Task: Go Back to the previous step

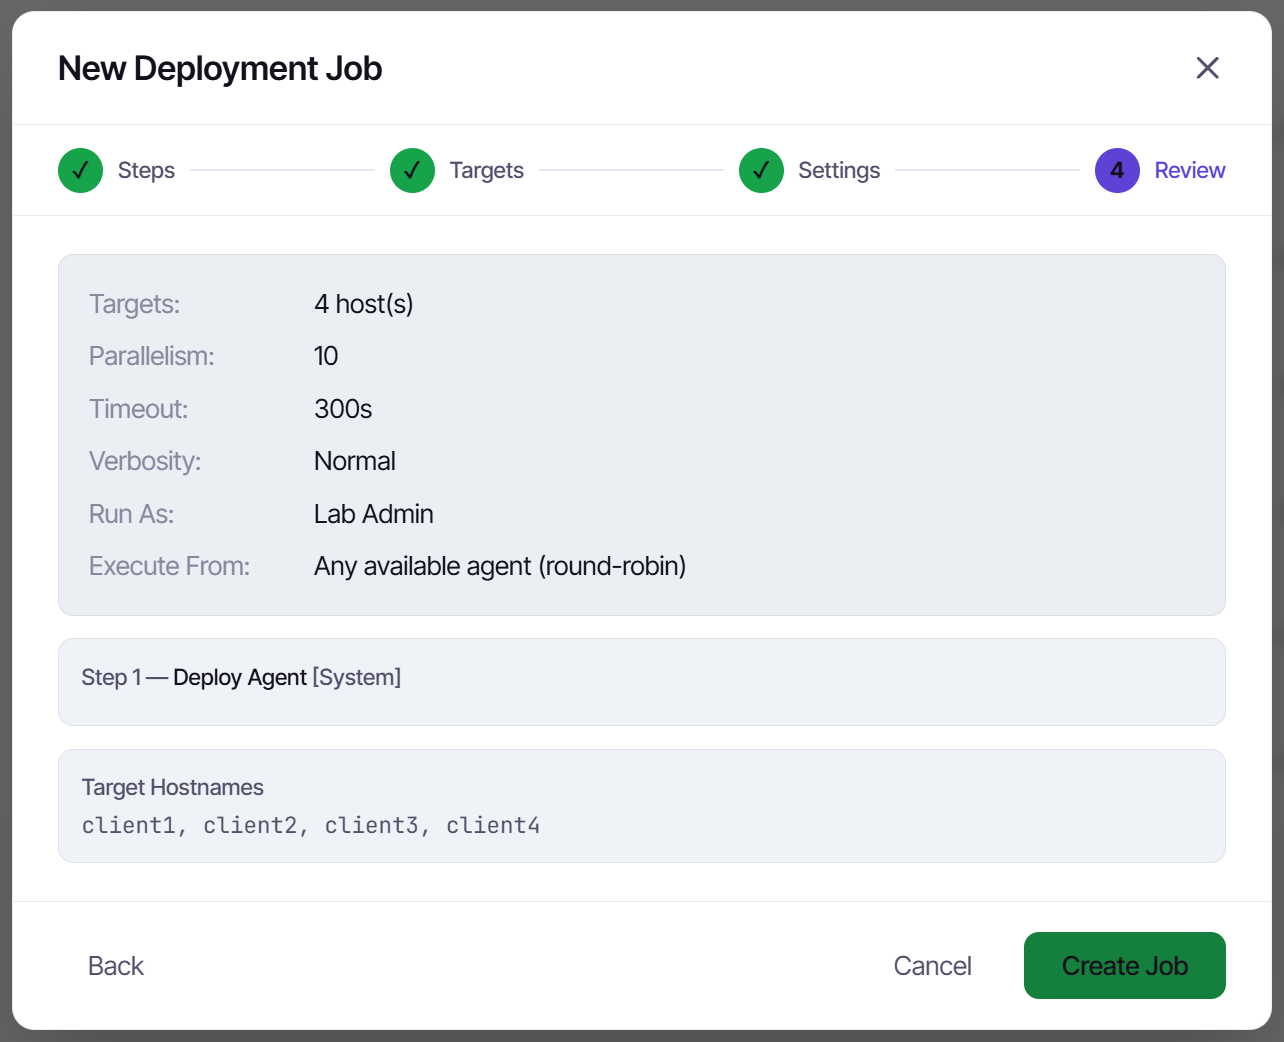Action: [x=116, y=965]
